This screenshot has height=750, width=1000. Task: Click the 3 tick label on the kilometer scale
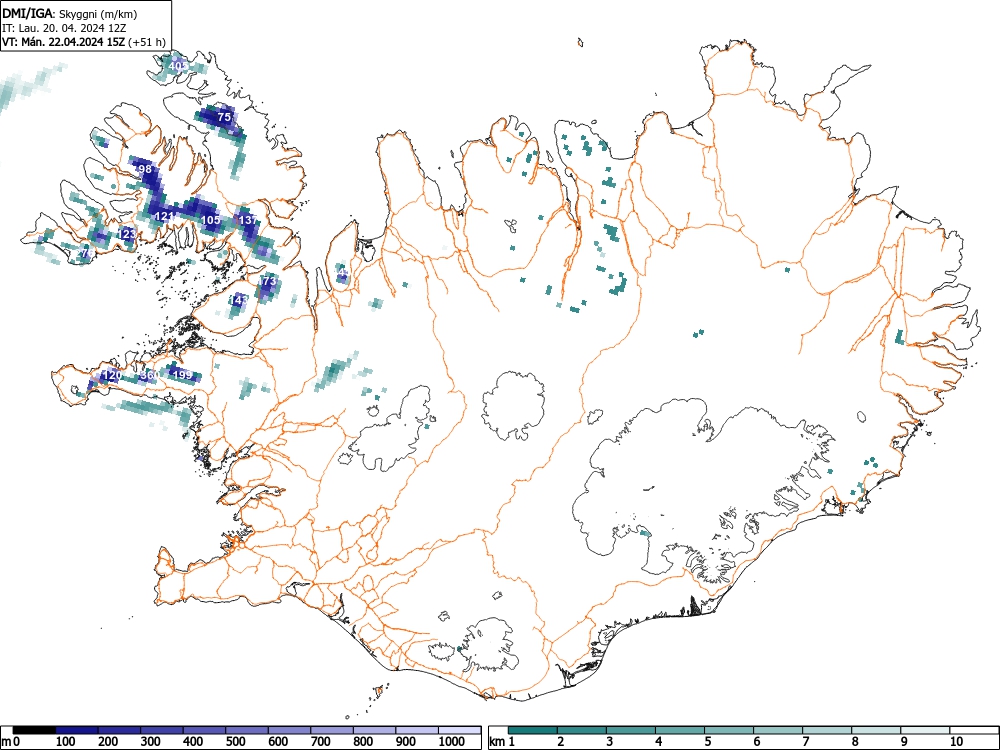(x=610, y=742)
